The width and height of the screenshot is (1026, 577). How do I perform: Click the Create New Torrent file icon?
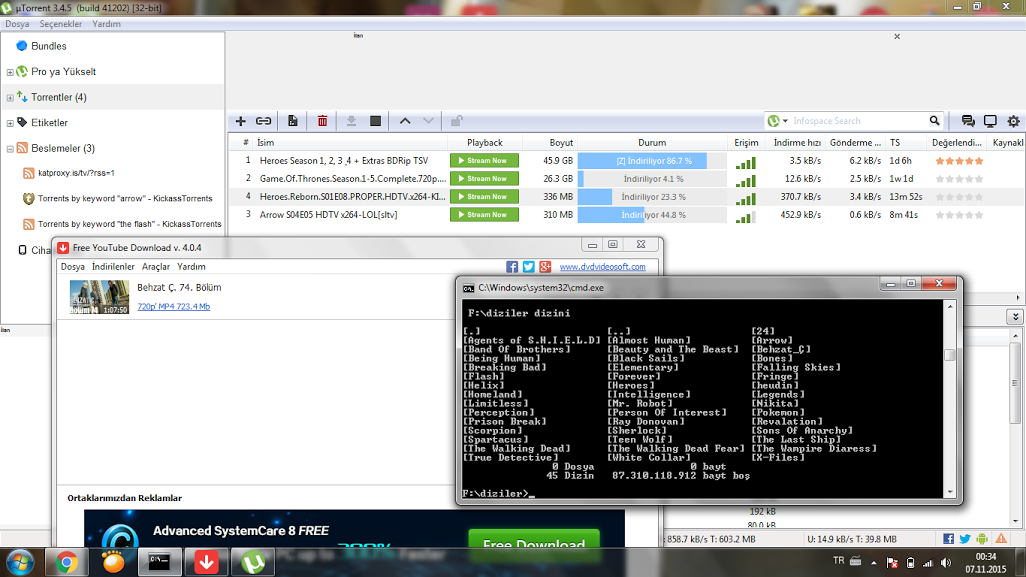pos(292,121)
